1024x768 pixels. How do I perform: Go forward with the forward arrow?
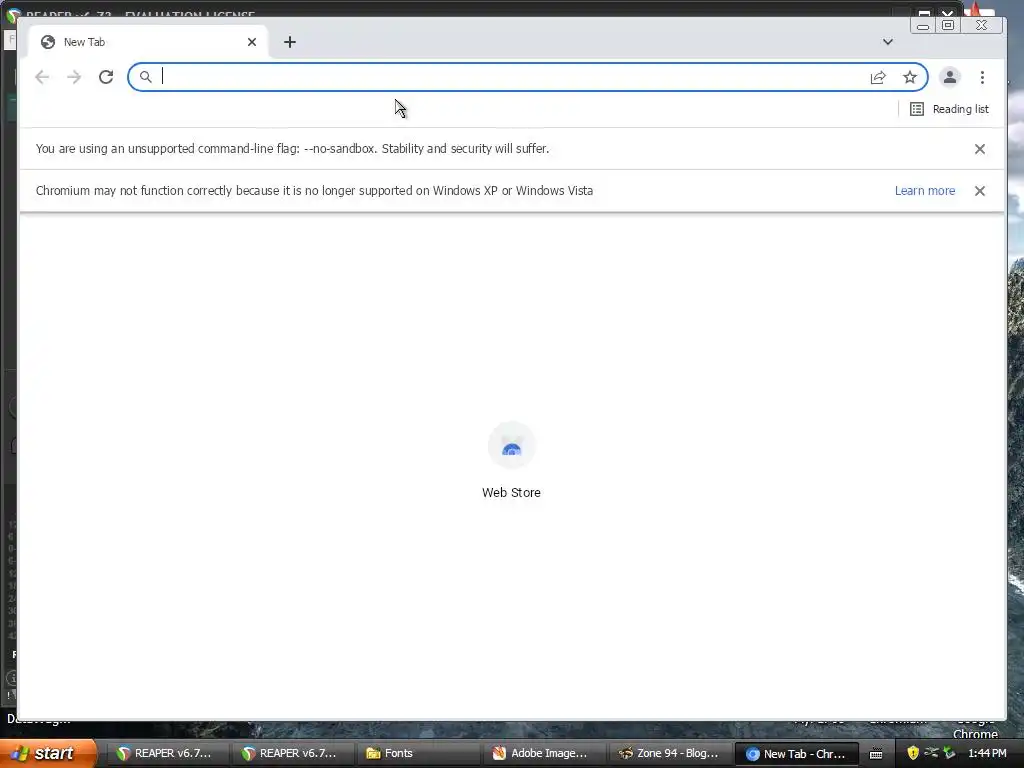(x=74, y=77)
